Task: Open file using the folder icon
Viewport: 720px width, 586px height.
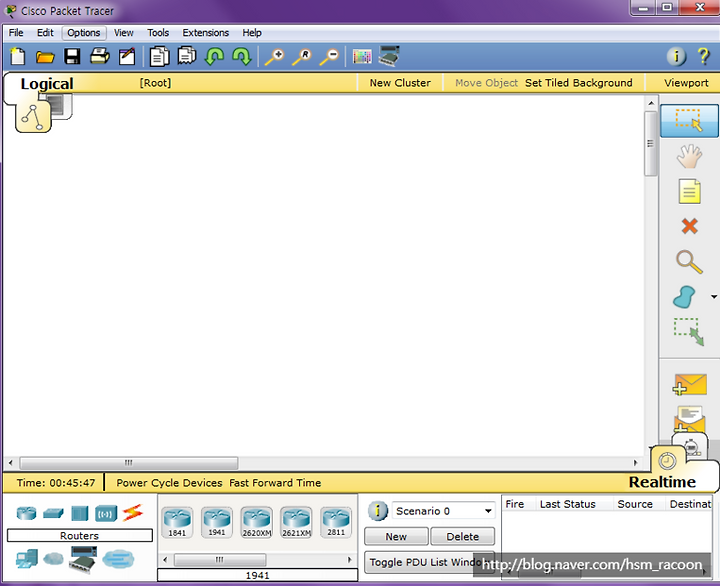Action: click(x=45, y=57)
